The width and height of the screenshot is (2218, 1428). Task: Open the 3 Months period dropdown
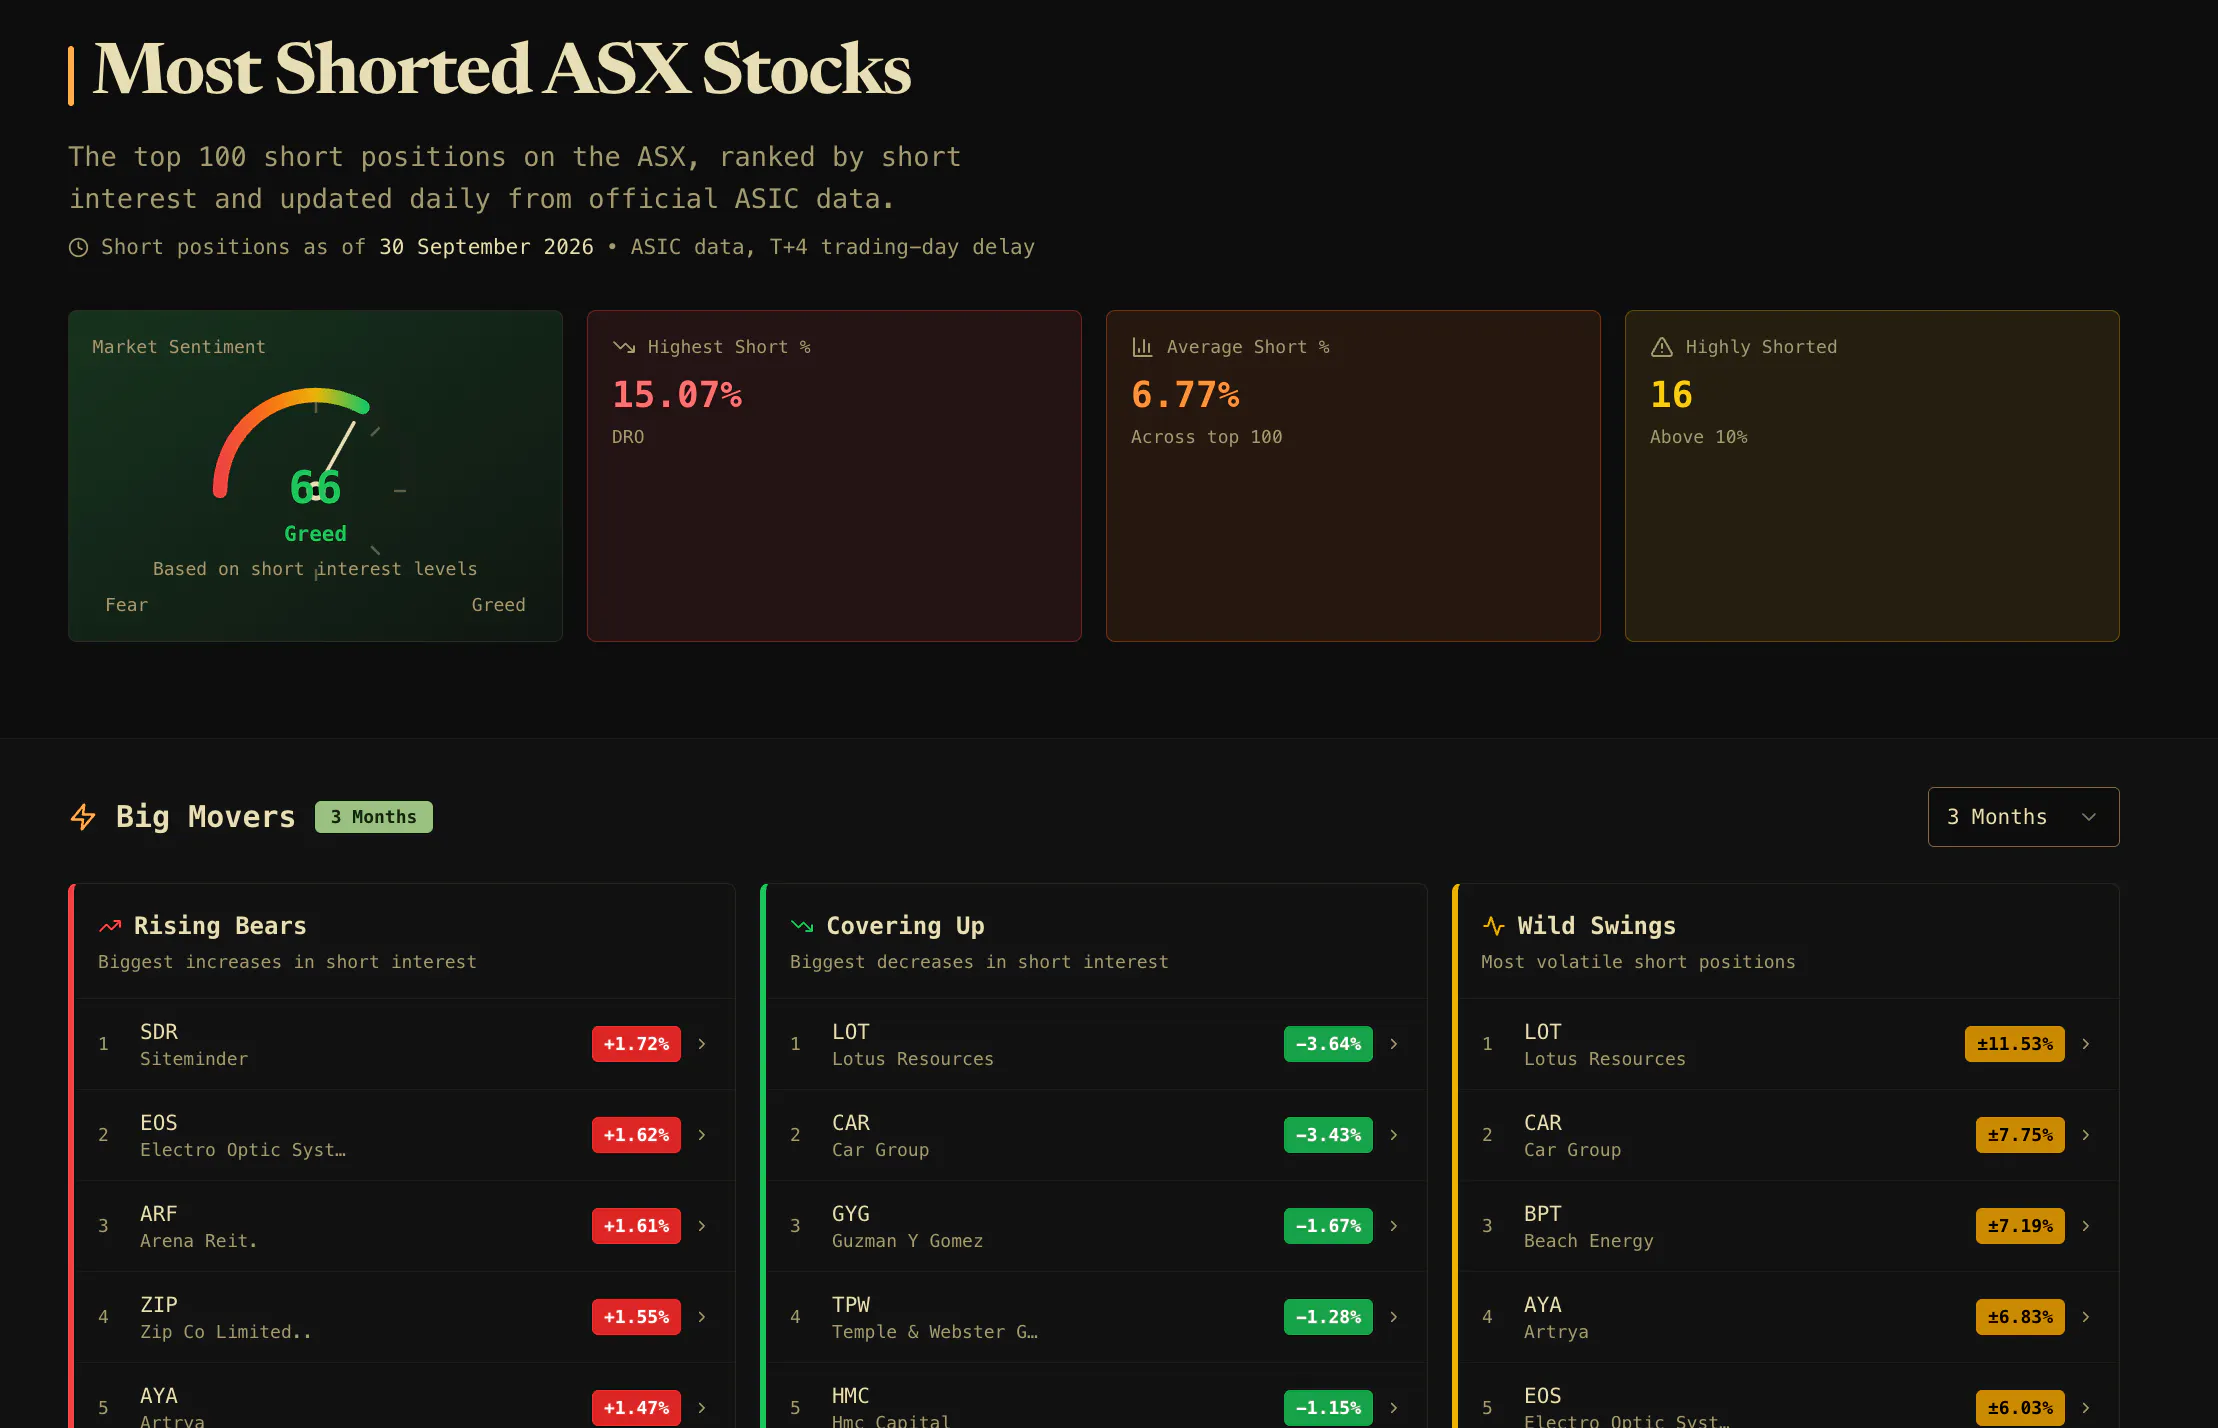2023,817
